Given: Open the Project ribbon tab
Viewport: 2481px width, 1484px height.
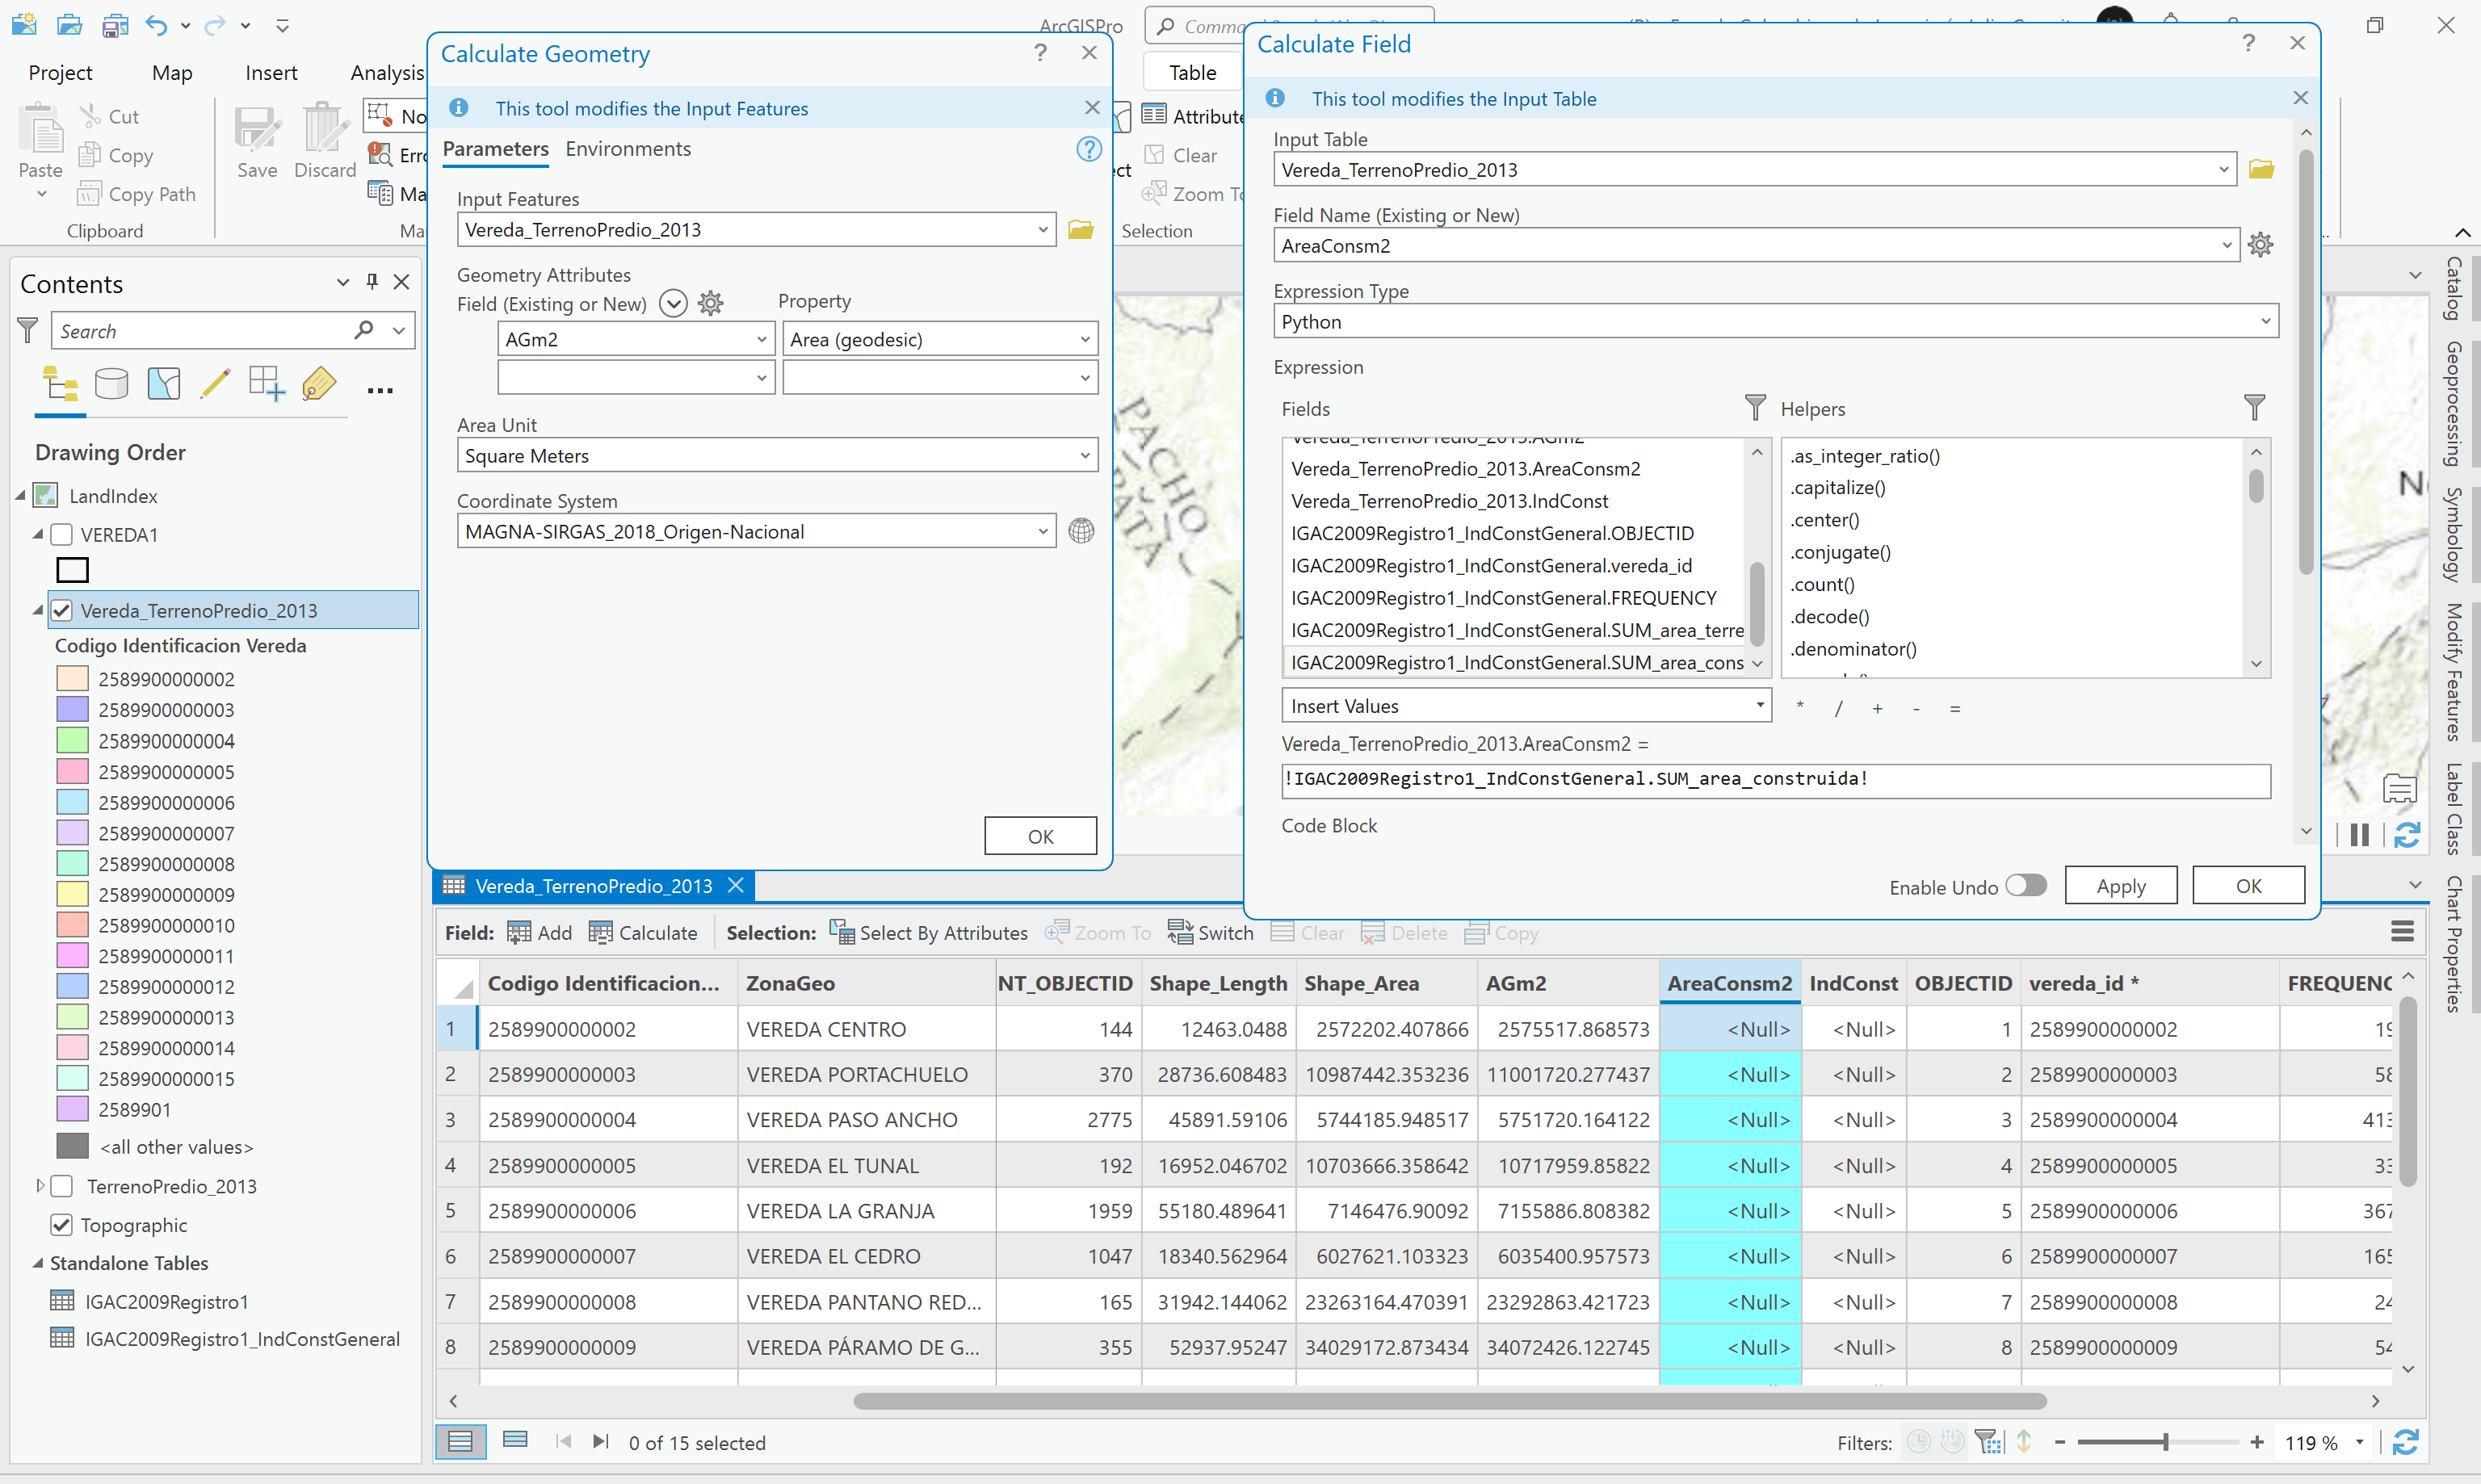Looking at the screenshot, I should (x=60, y=72).
